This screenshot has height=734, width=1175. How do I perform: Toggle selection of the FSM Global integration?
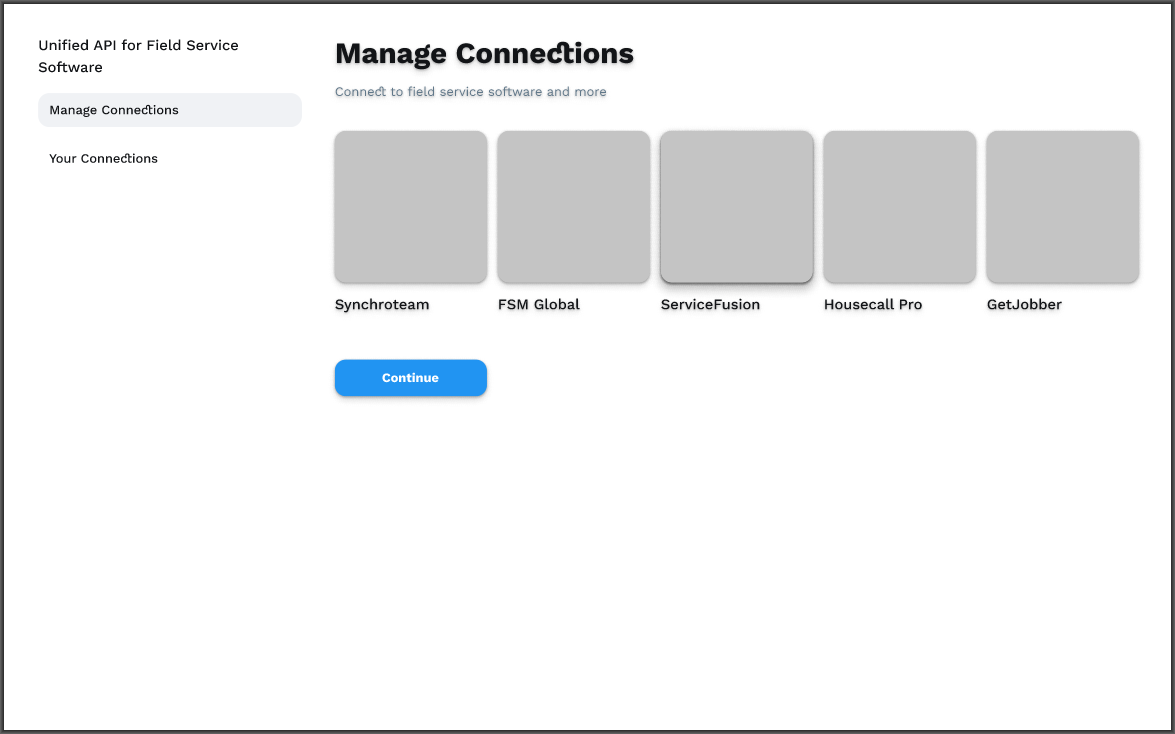click(572, 206)
